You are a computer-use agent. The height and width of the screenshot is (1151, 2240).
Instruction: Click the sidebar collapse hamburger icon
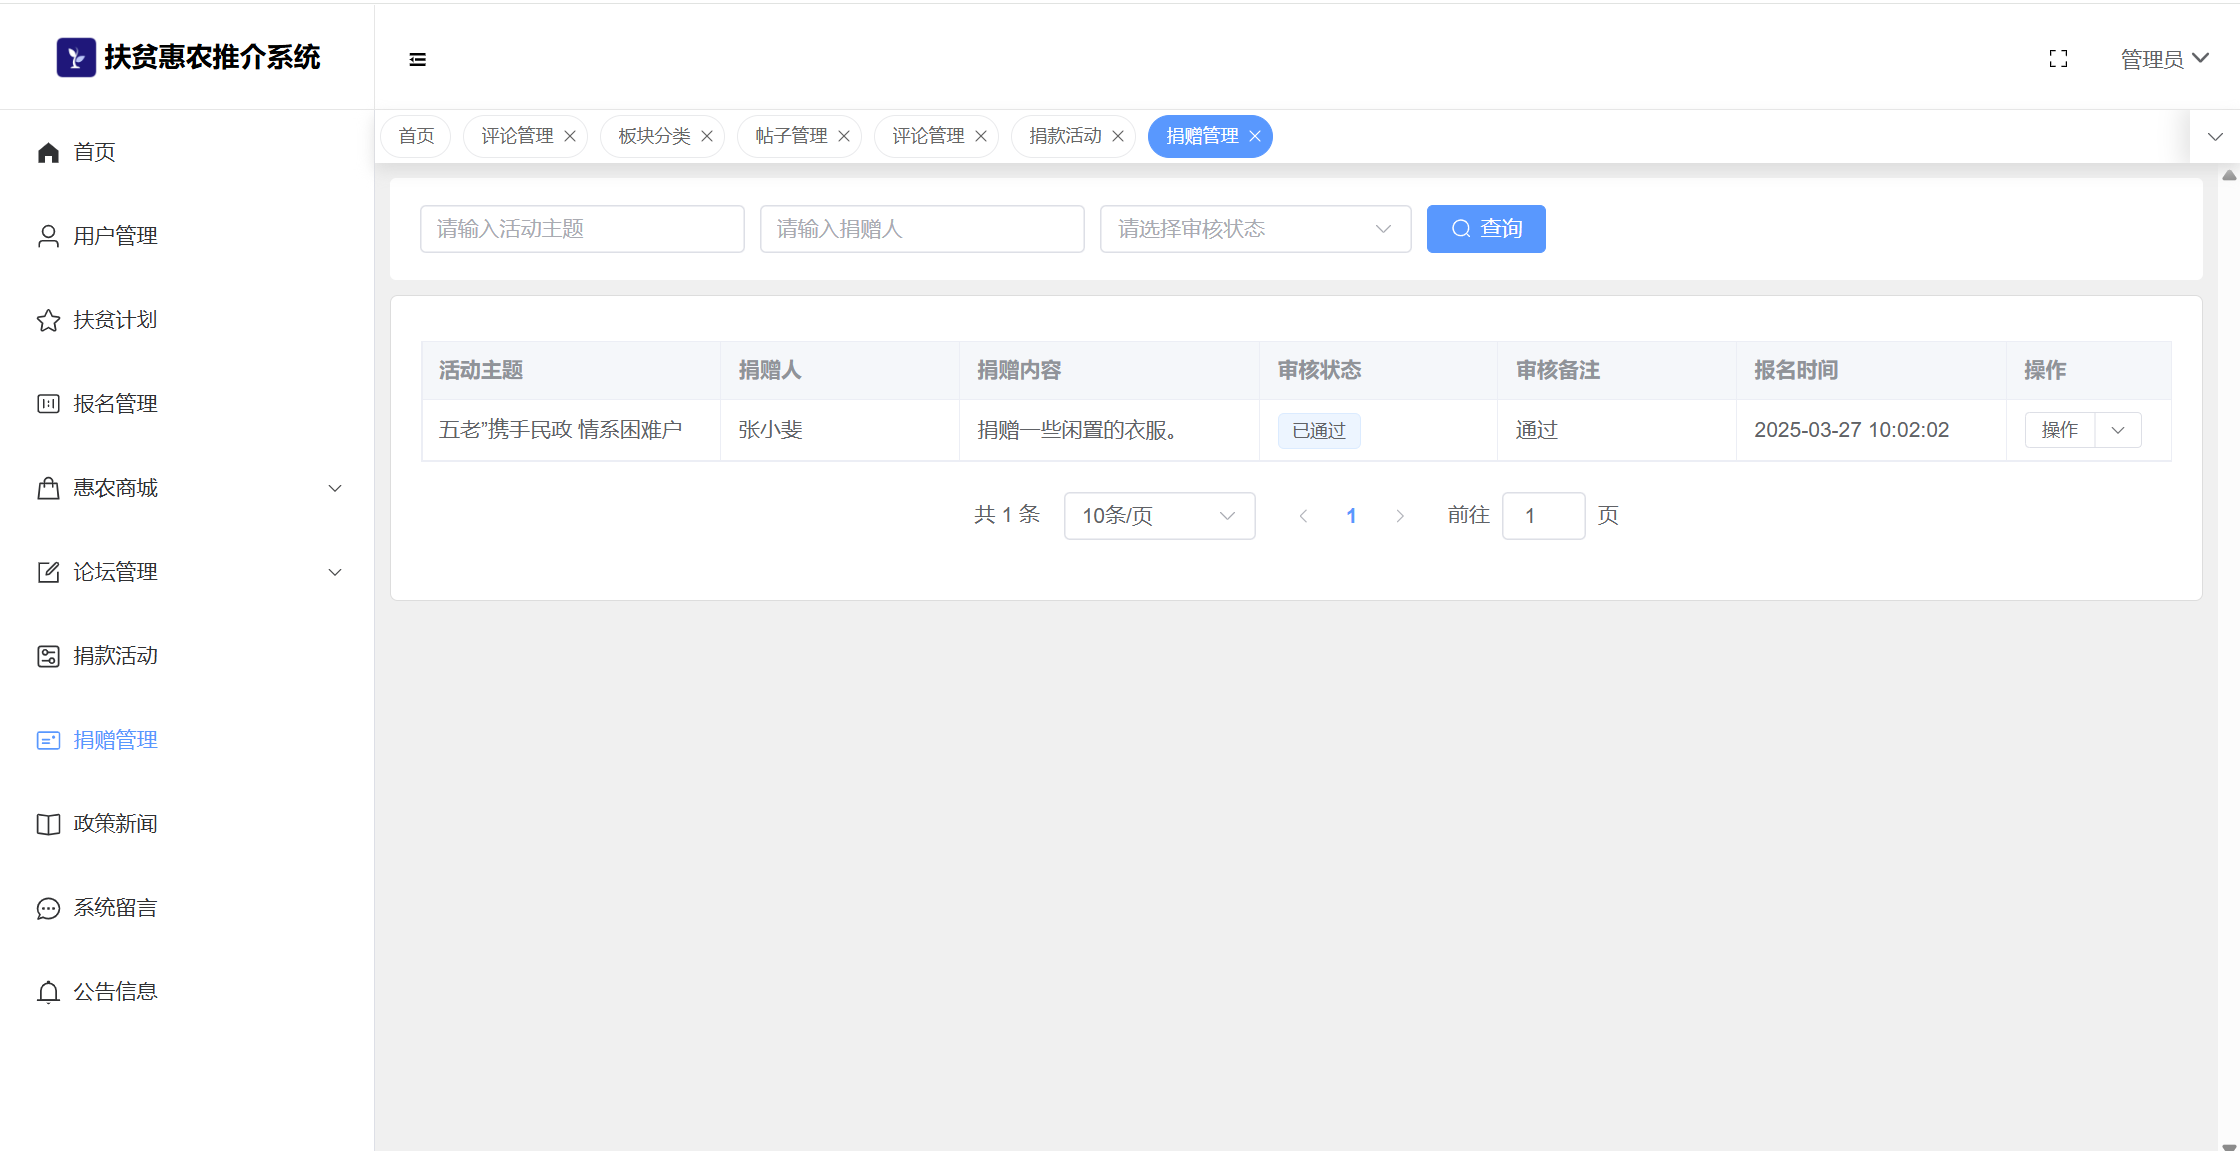418,60
